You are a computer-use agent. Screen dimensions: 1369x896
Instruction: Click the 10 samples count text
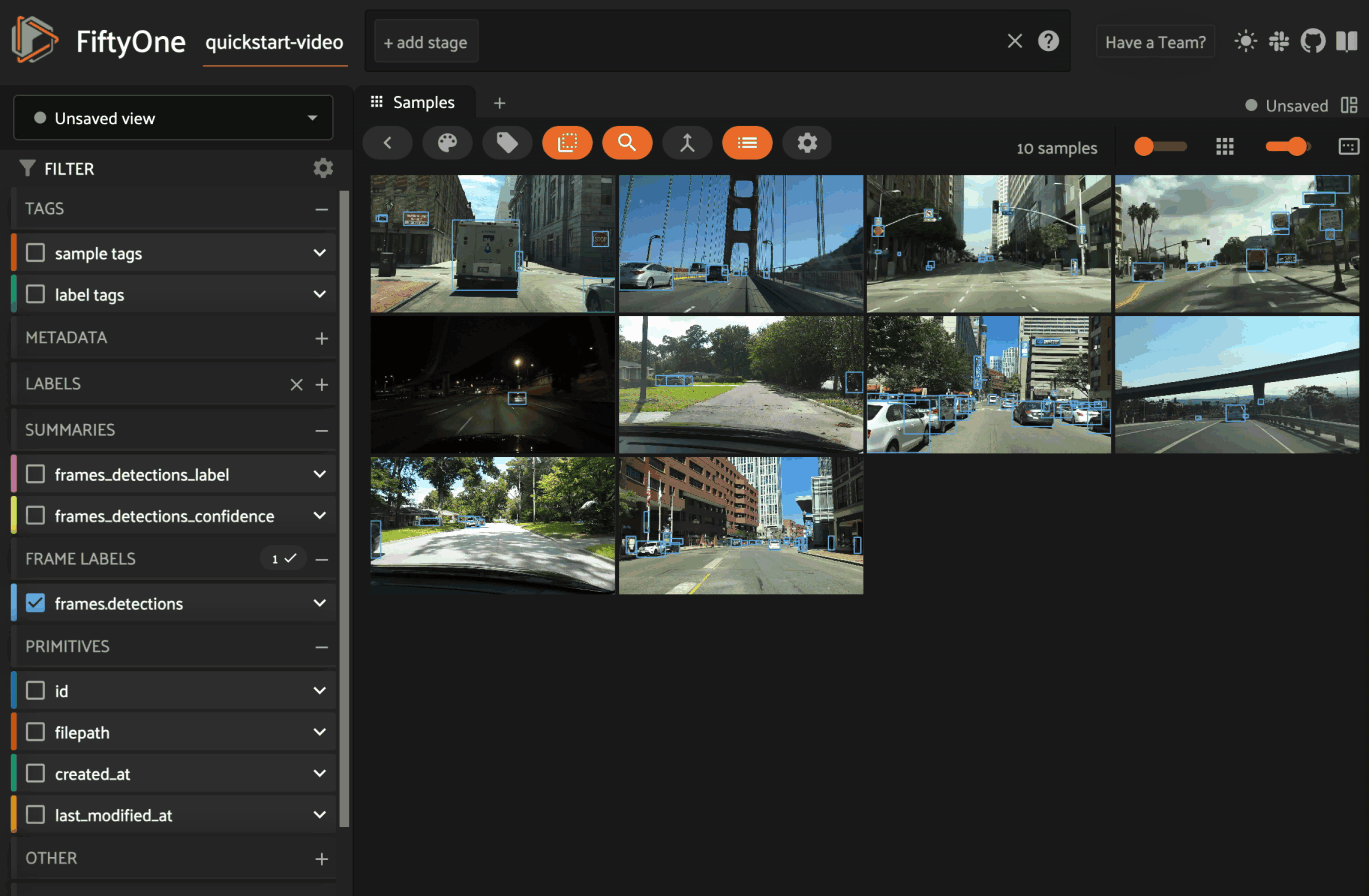pos(1057,148)
